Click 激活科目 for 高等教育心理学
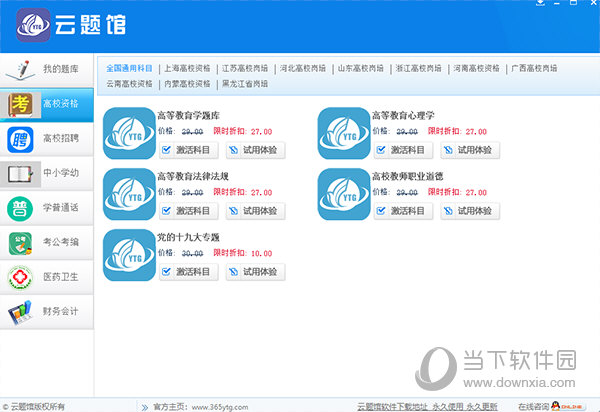600x412 pixels. [x=403, y=150]
